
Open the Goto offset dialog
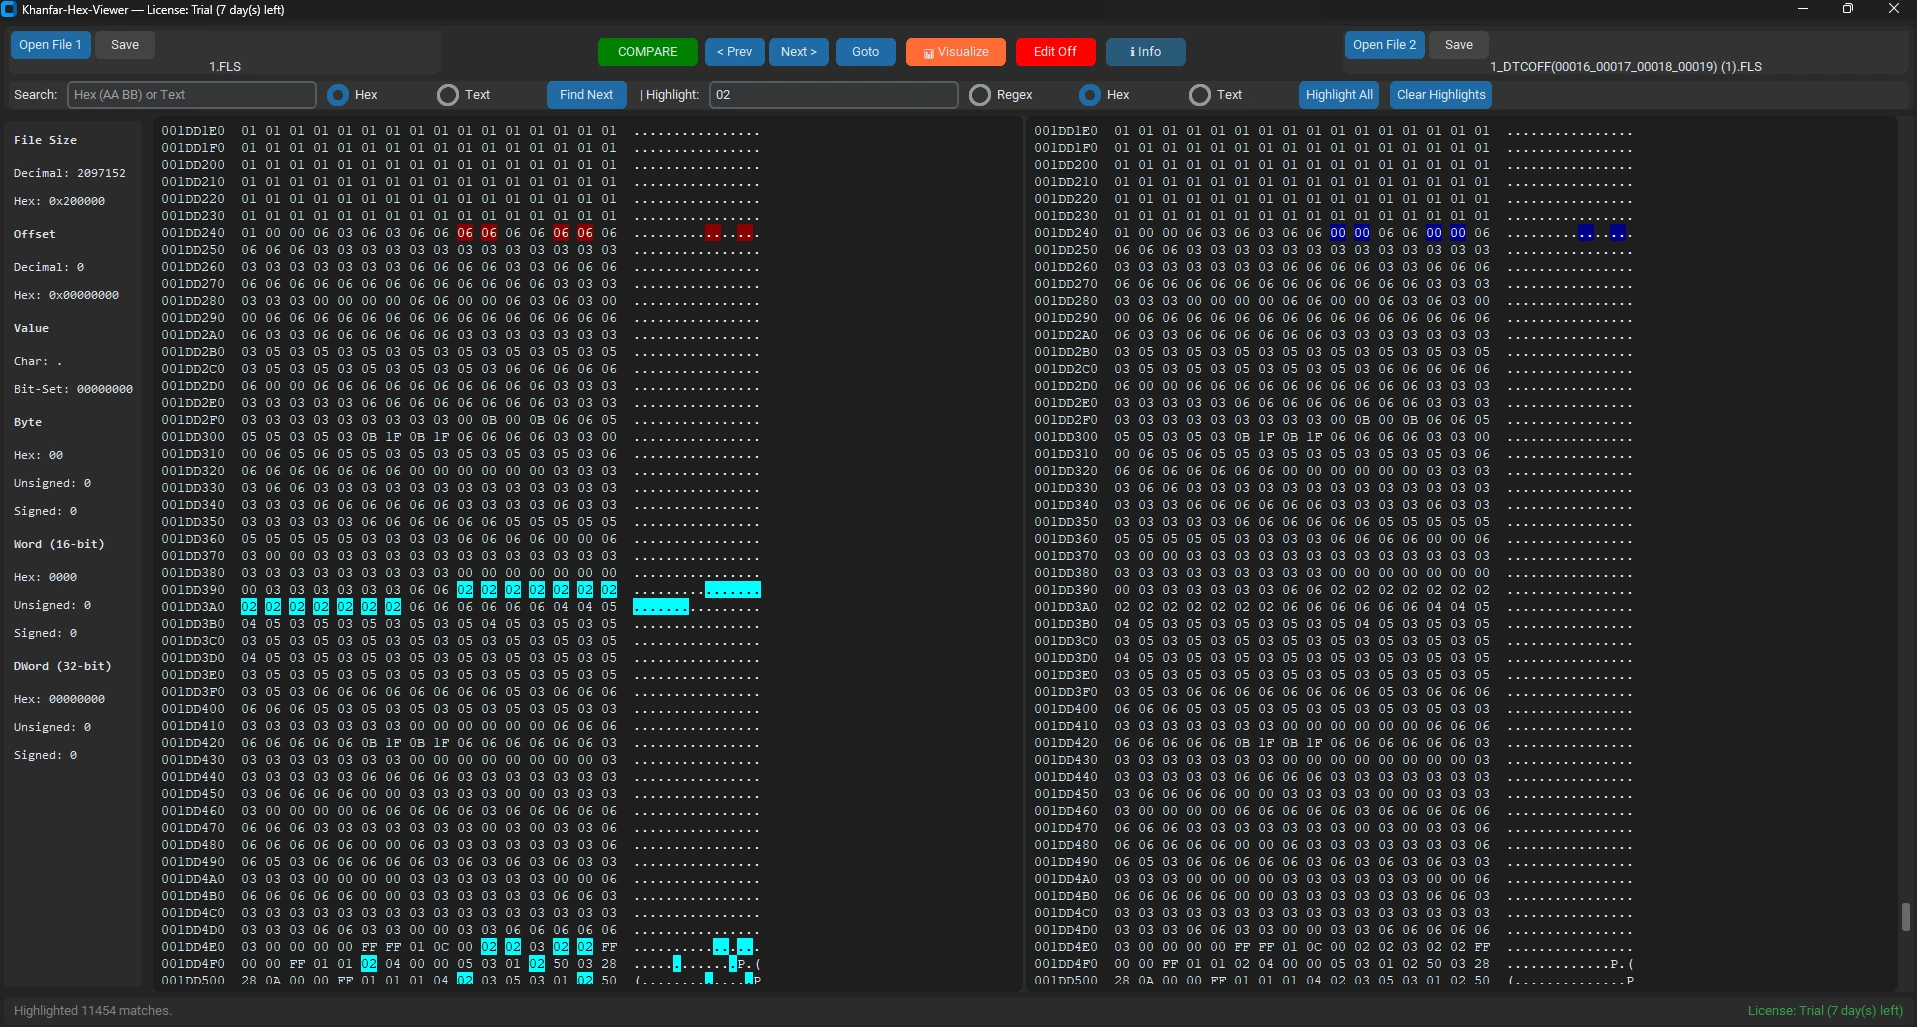tap(864, 51)
